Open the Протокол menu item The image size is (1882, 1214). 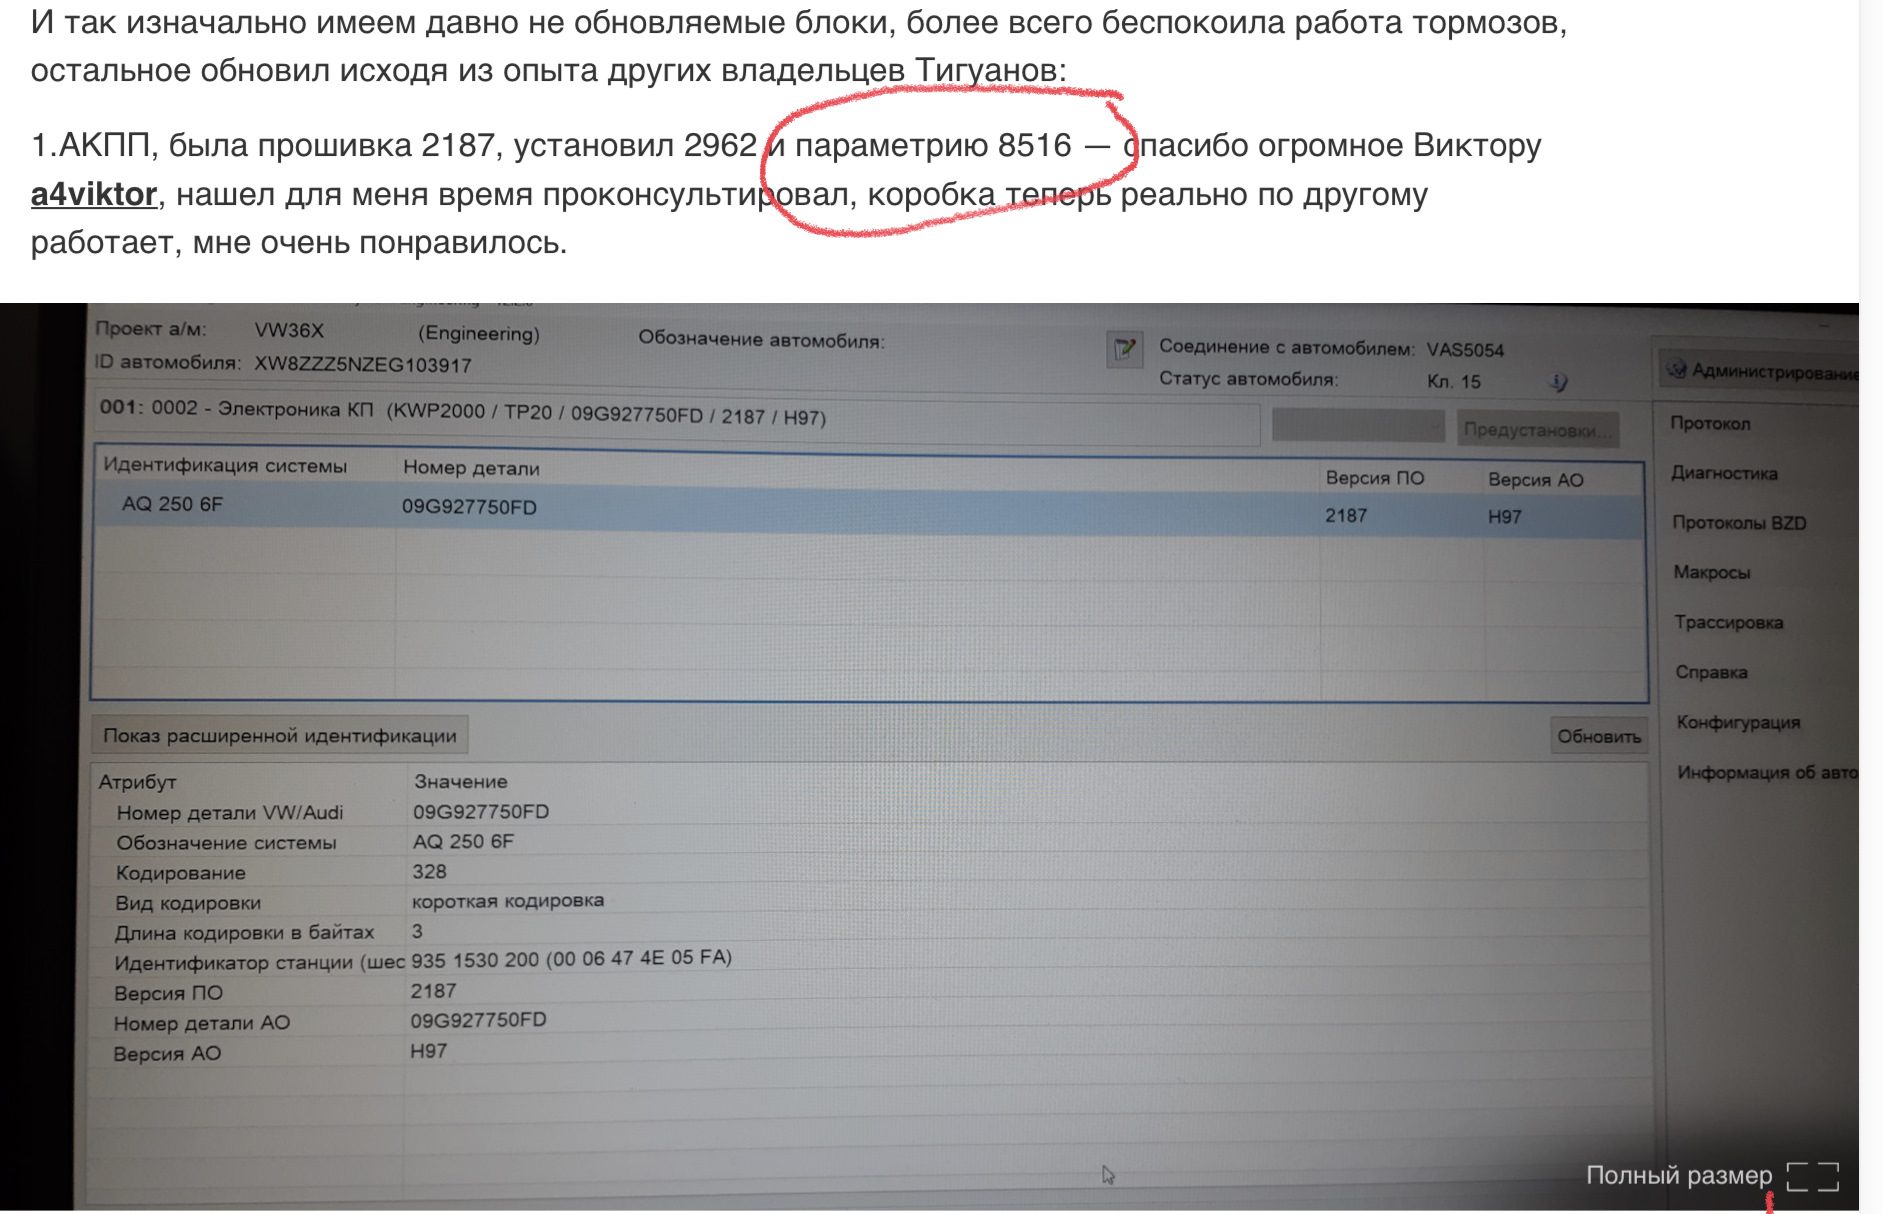(x=1710, y=423)
